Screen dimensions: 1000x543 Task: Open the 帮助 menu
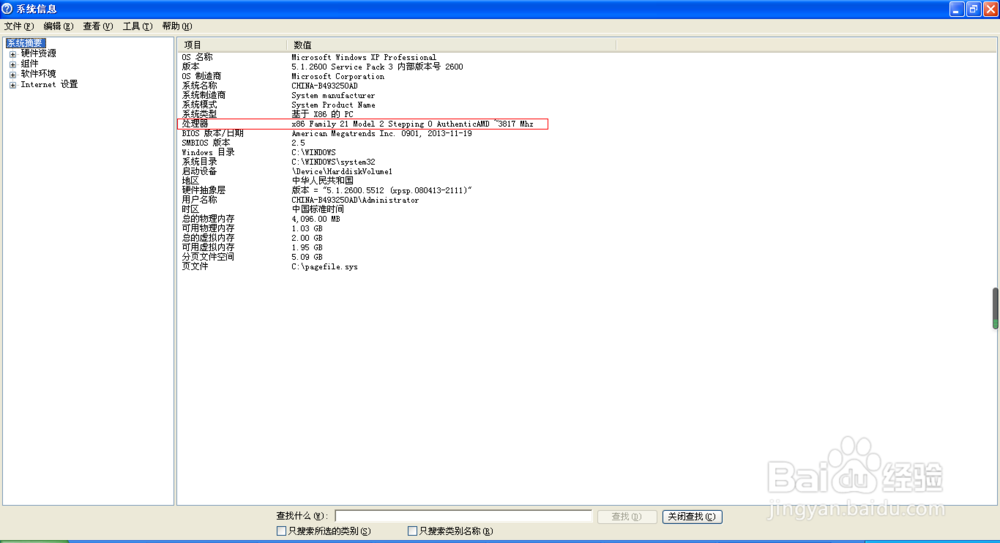177,26
